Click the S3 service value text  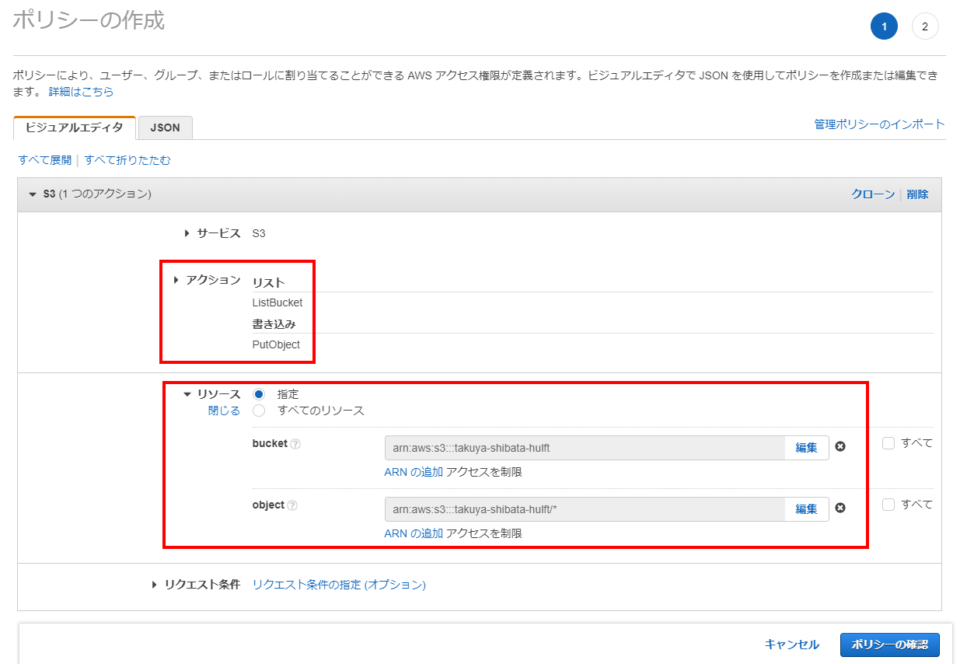(x=259, y=233)
